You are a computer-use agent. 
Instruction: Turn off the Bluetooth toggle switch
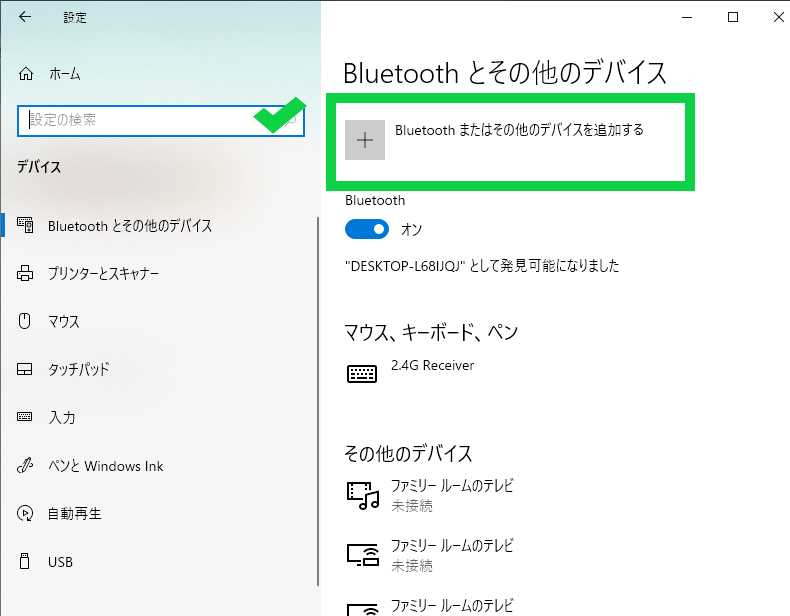[367, 229]
